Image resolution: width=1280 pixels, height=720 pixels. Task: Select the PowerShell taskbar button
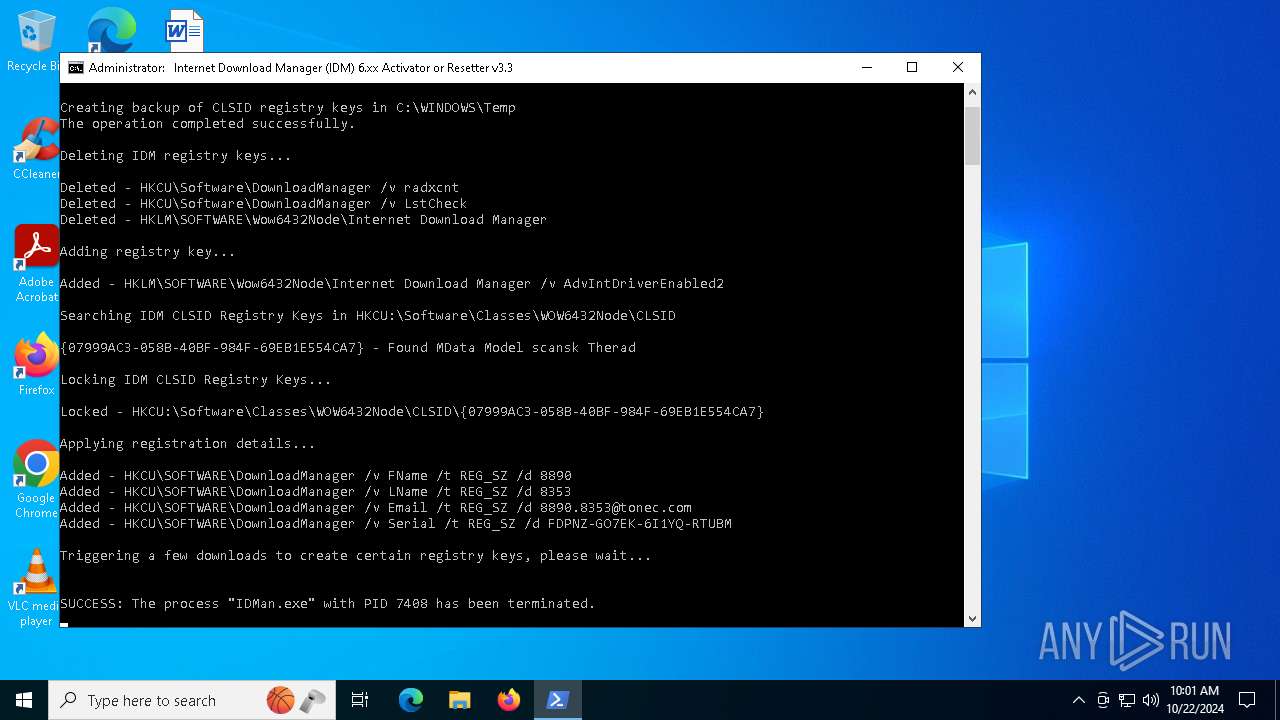558,700
